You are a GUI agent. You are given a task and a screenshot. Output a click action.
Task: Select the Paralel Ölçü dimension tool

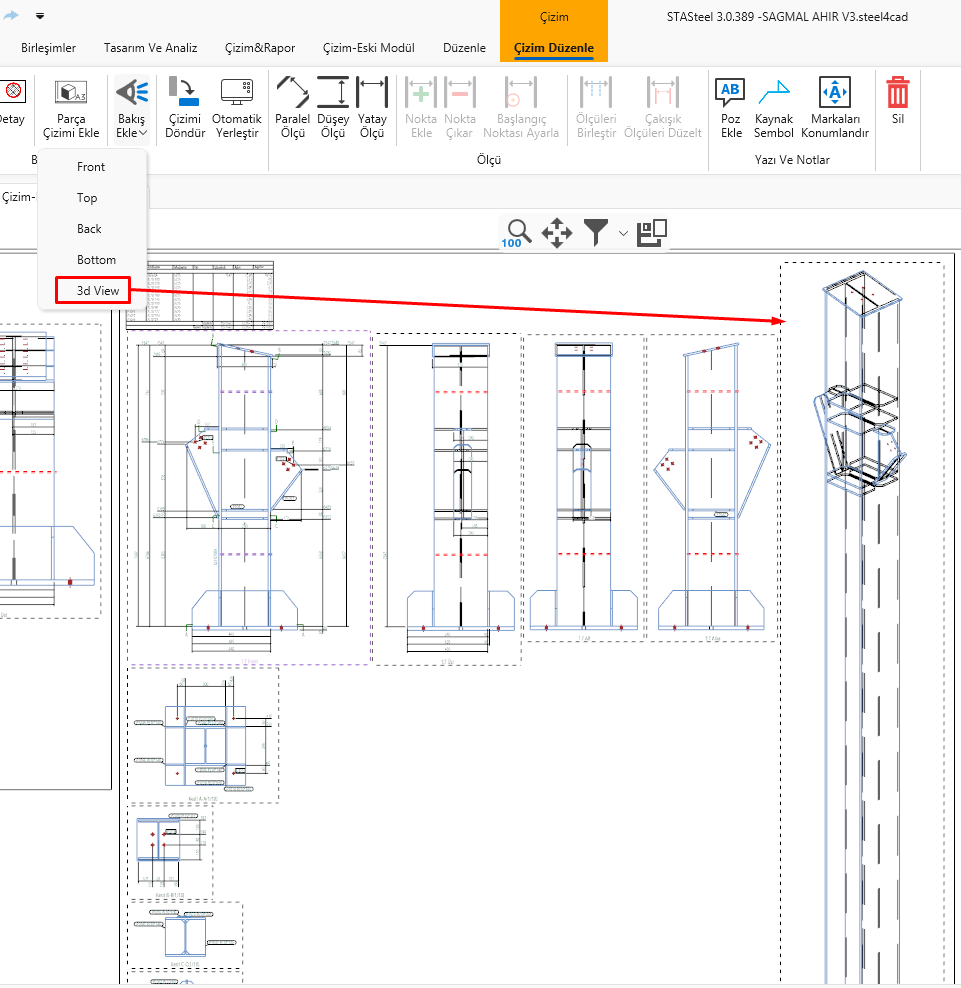[292, 92]
